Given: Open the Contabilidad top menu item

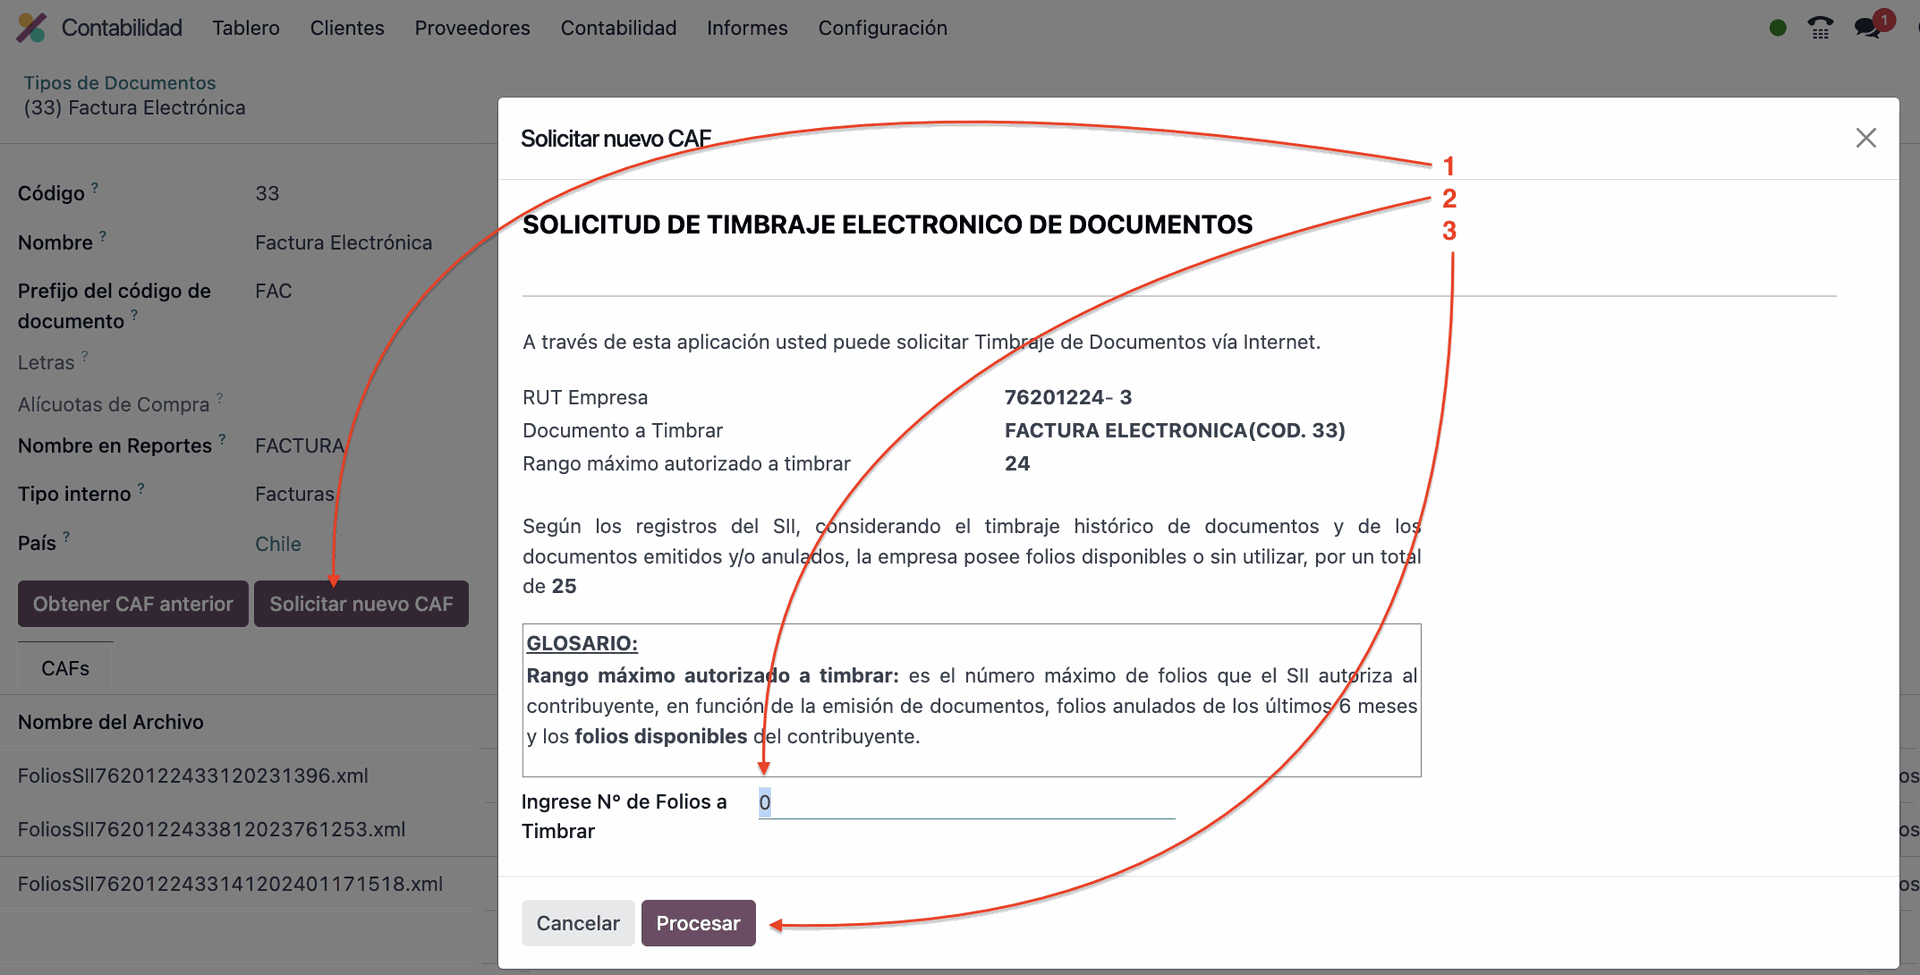Looking at the screenshot, I should pyautogui.click(x=618, y=28).
